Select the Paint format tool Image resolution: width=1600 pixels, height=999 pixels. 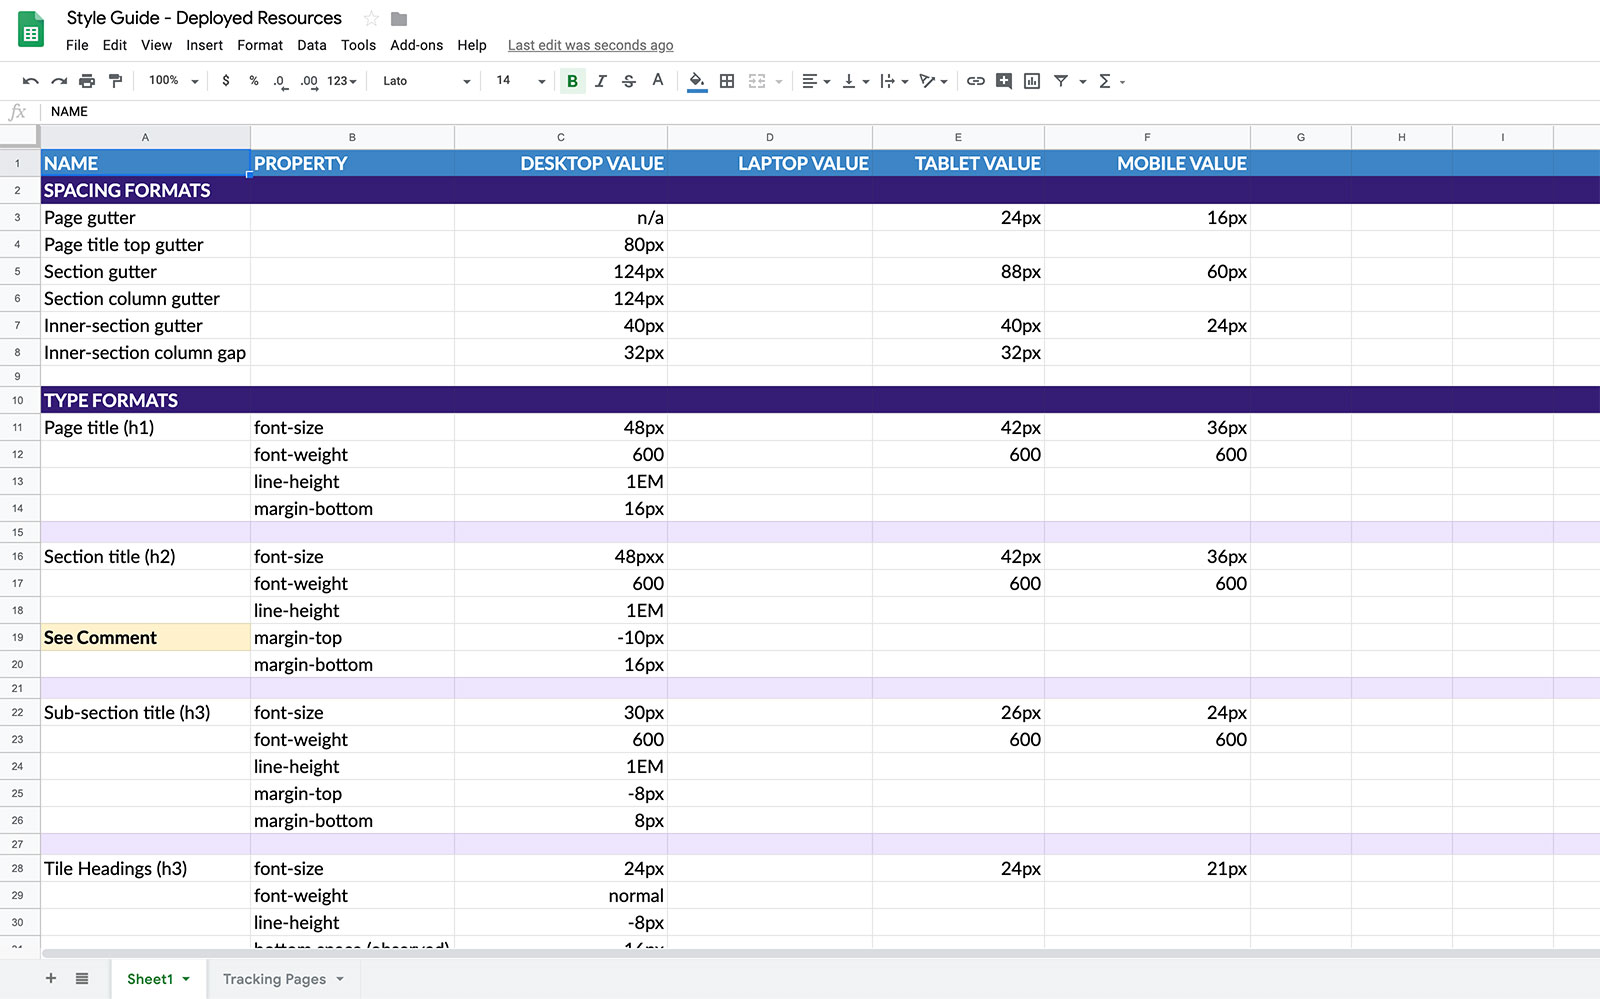(115, 81)
